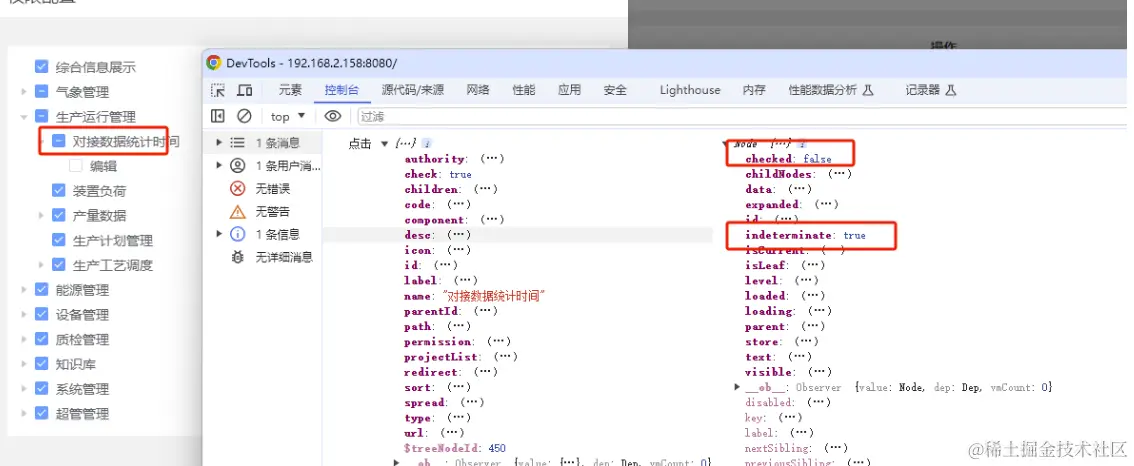Invoke the children property getter (…)
The image size is (1134, 466).
485,189
